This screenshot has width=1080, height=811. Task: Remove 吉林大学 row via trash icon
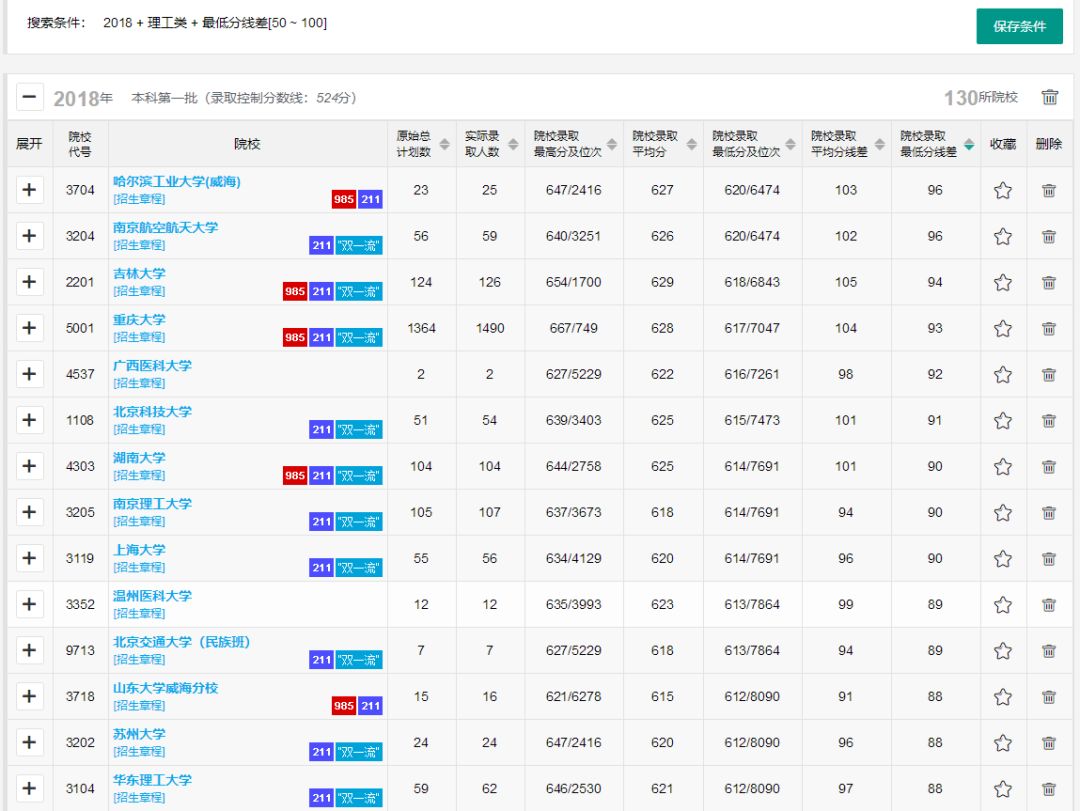click(1049, 283)
